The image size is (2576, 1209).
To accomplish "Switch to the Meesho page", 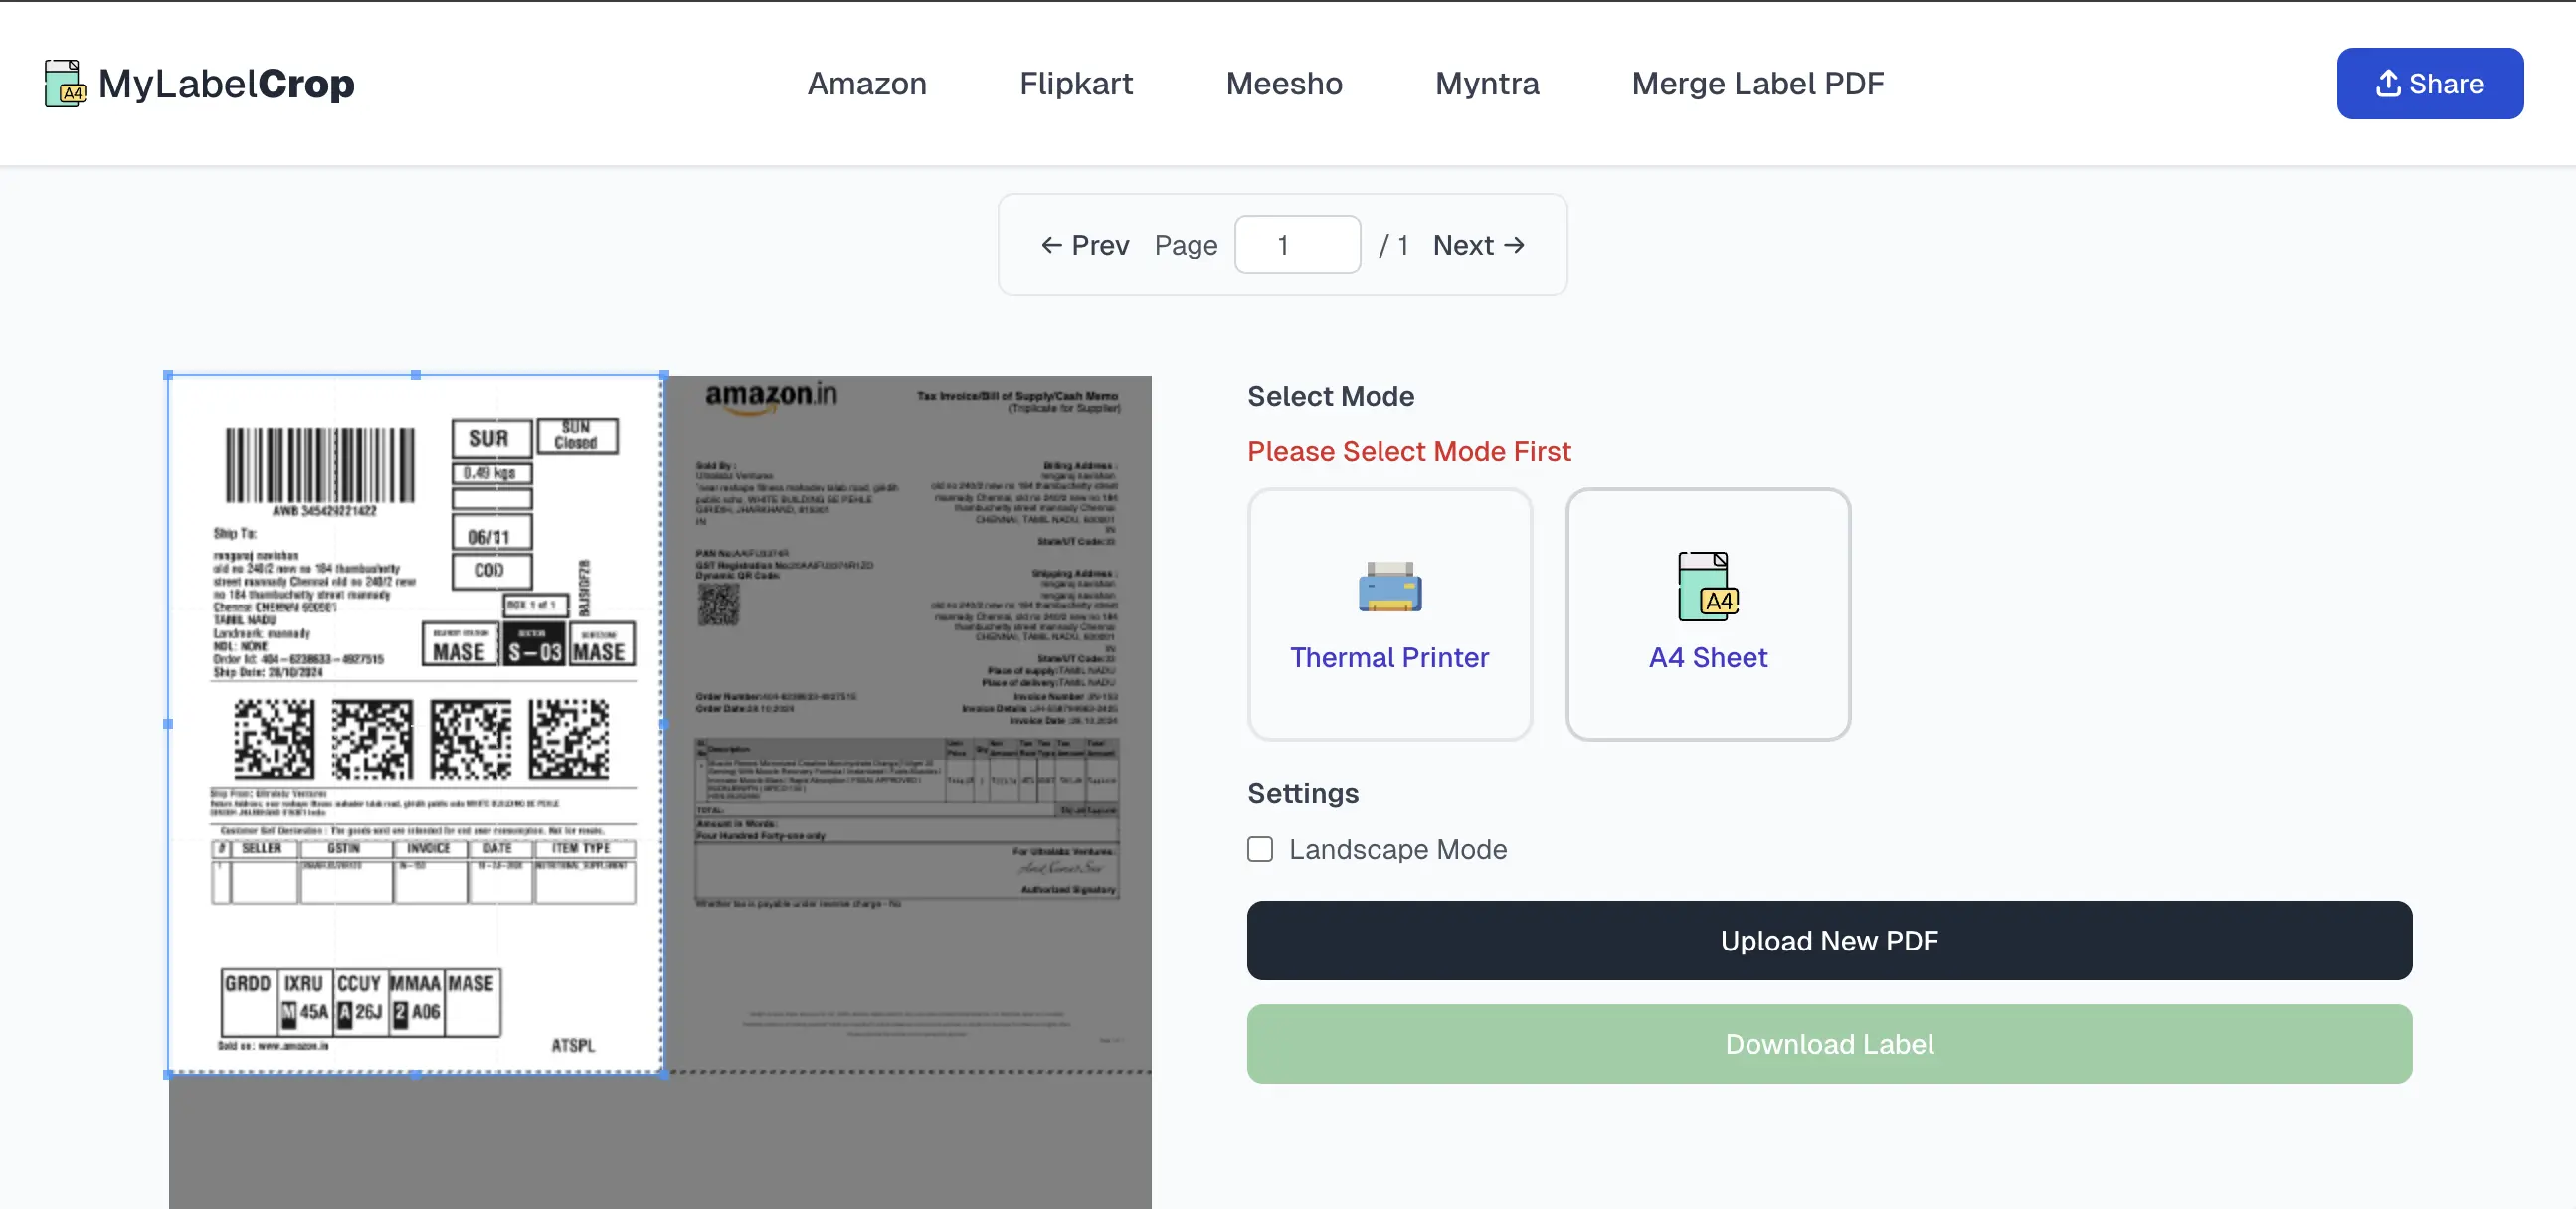I will click(x=1284, y=83).
